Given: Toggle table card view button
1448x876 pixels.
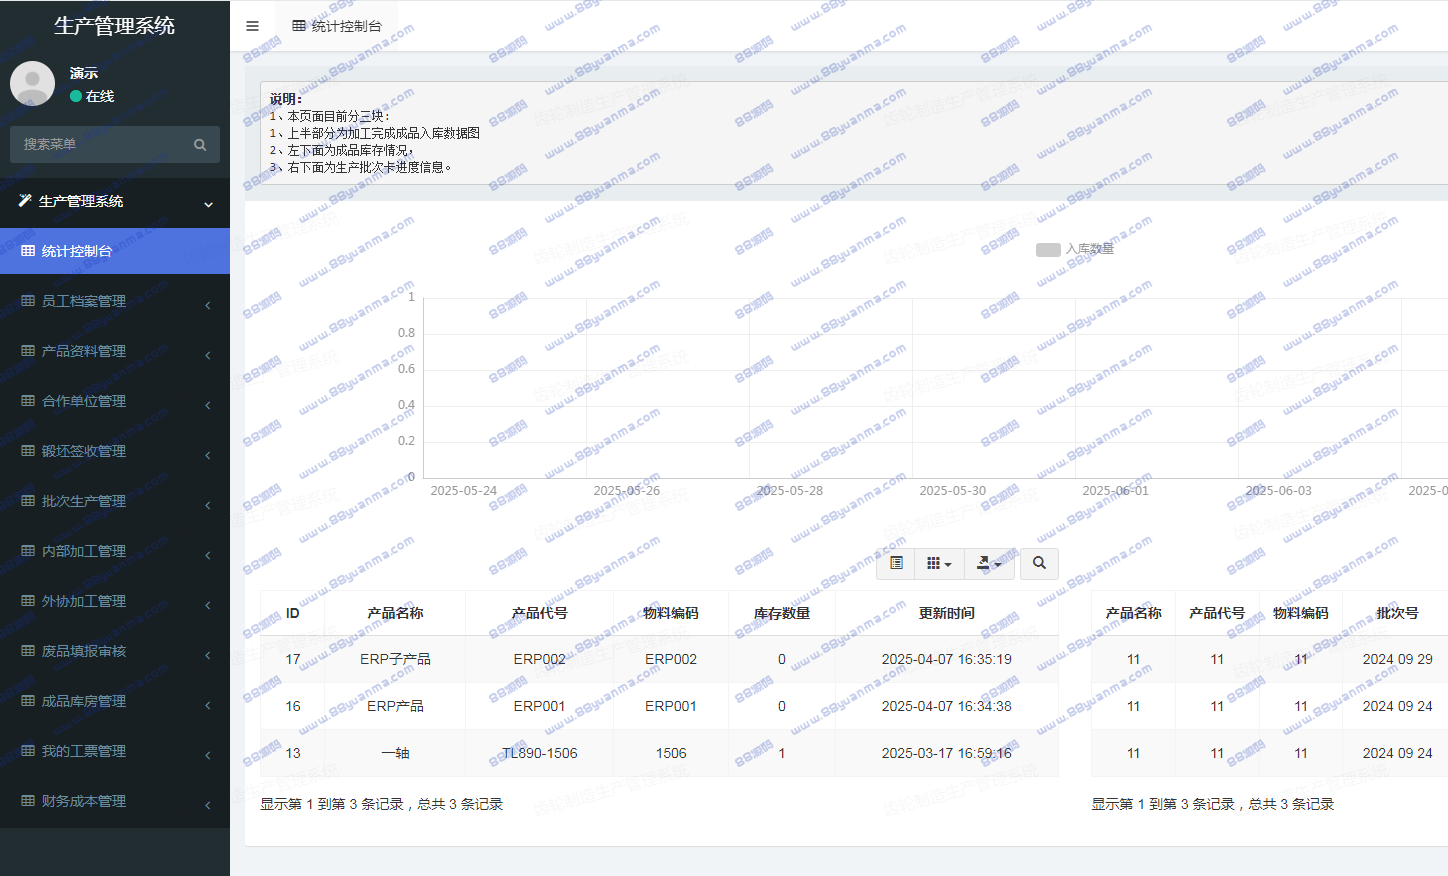Looking at the screenshot, I should pos(897,563).
